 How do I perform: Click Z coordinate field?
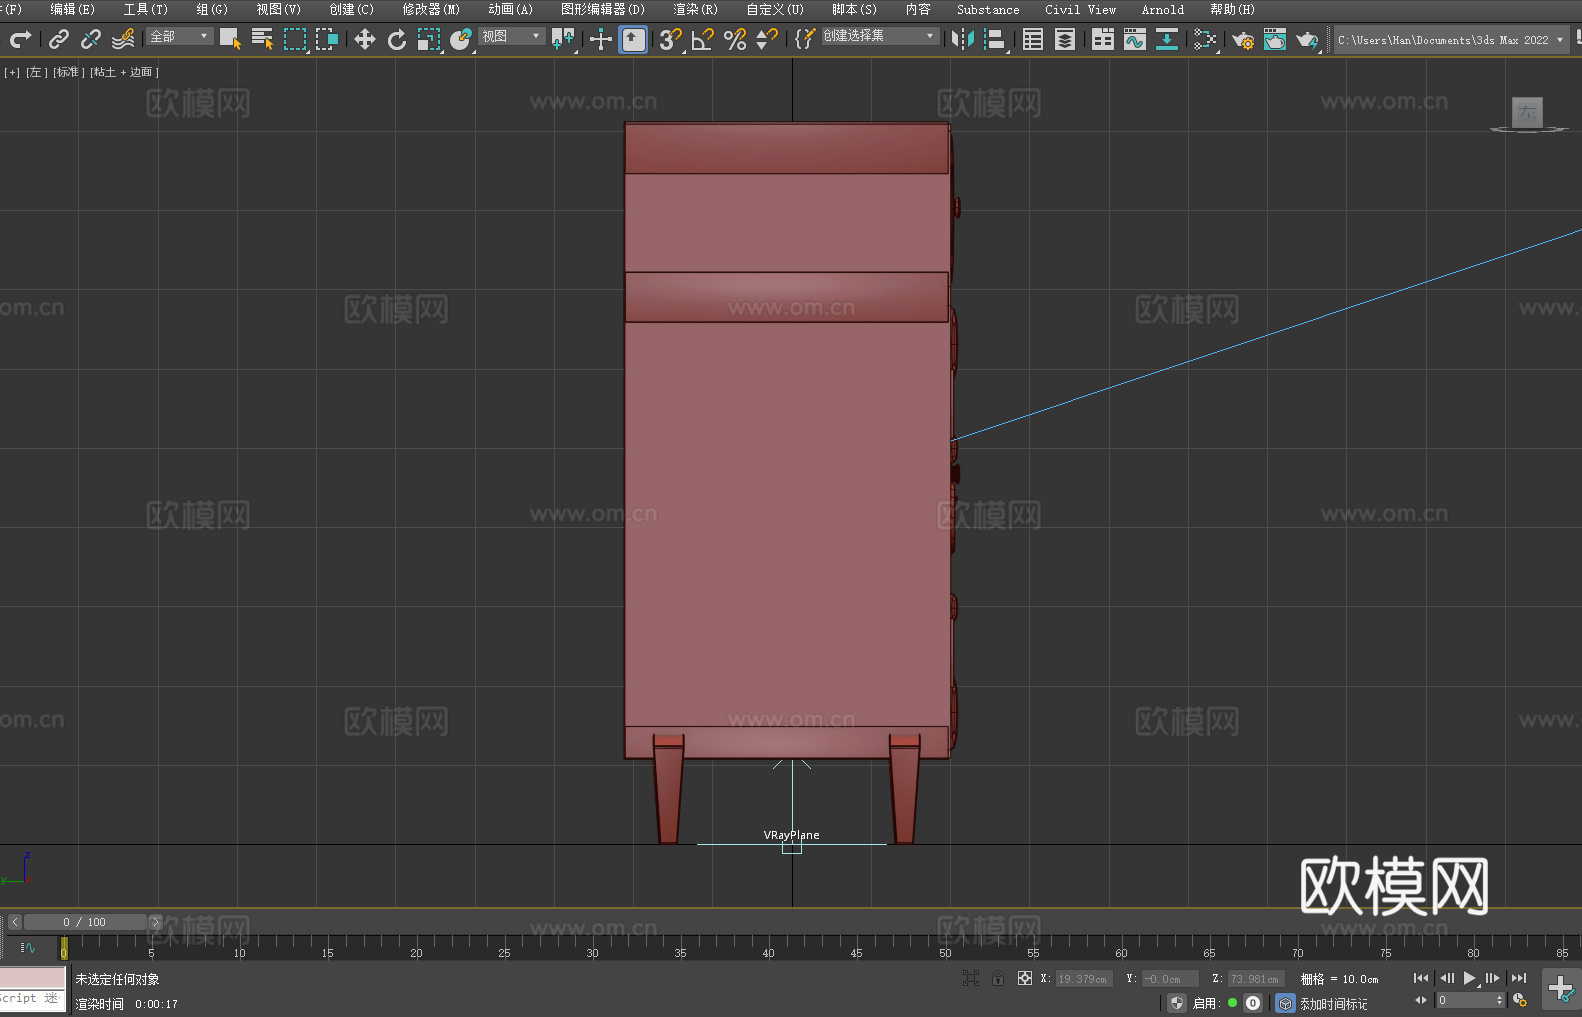(1255, 979)
